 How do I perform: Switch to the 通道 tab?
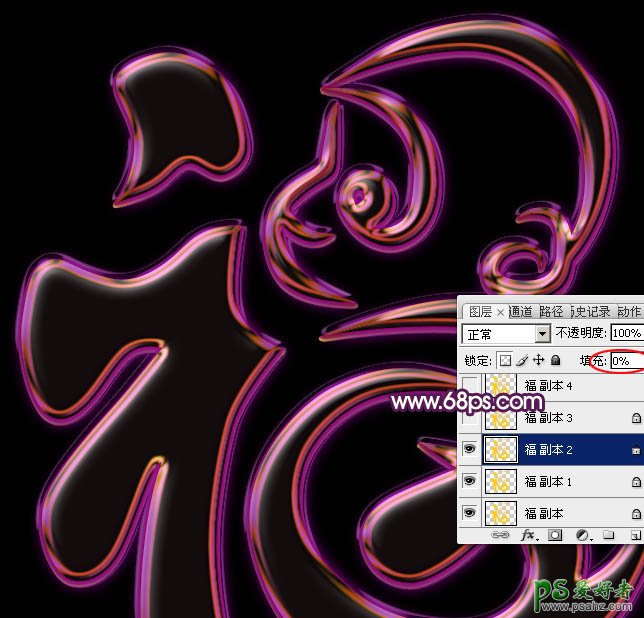(521, 312)
